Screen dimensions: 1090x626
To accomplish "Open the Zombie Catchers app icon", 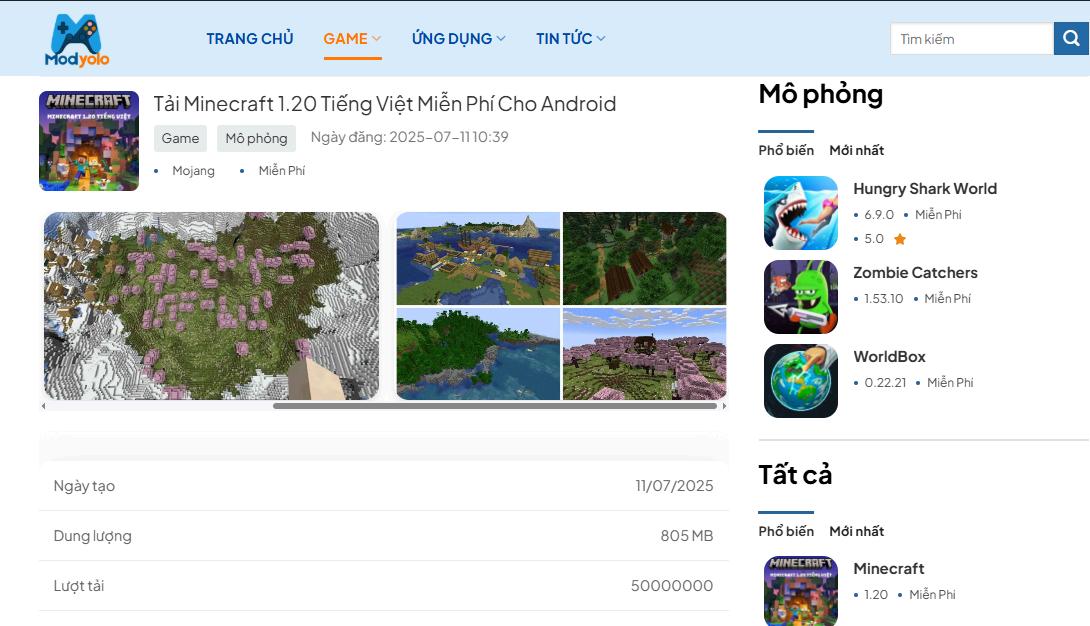I will 801,297.
